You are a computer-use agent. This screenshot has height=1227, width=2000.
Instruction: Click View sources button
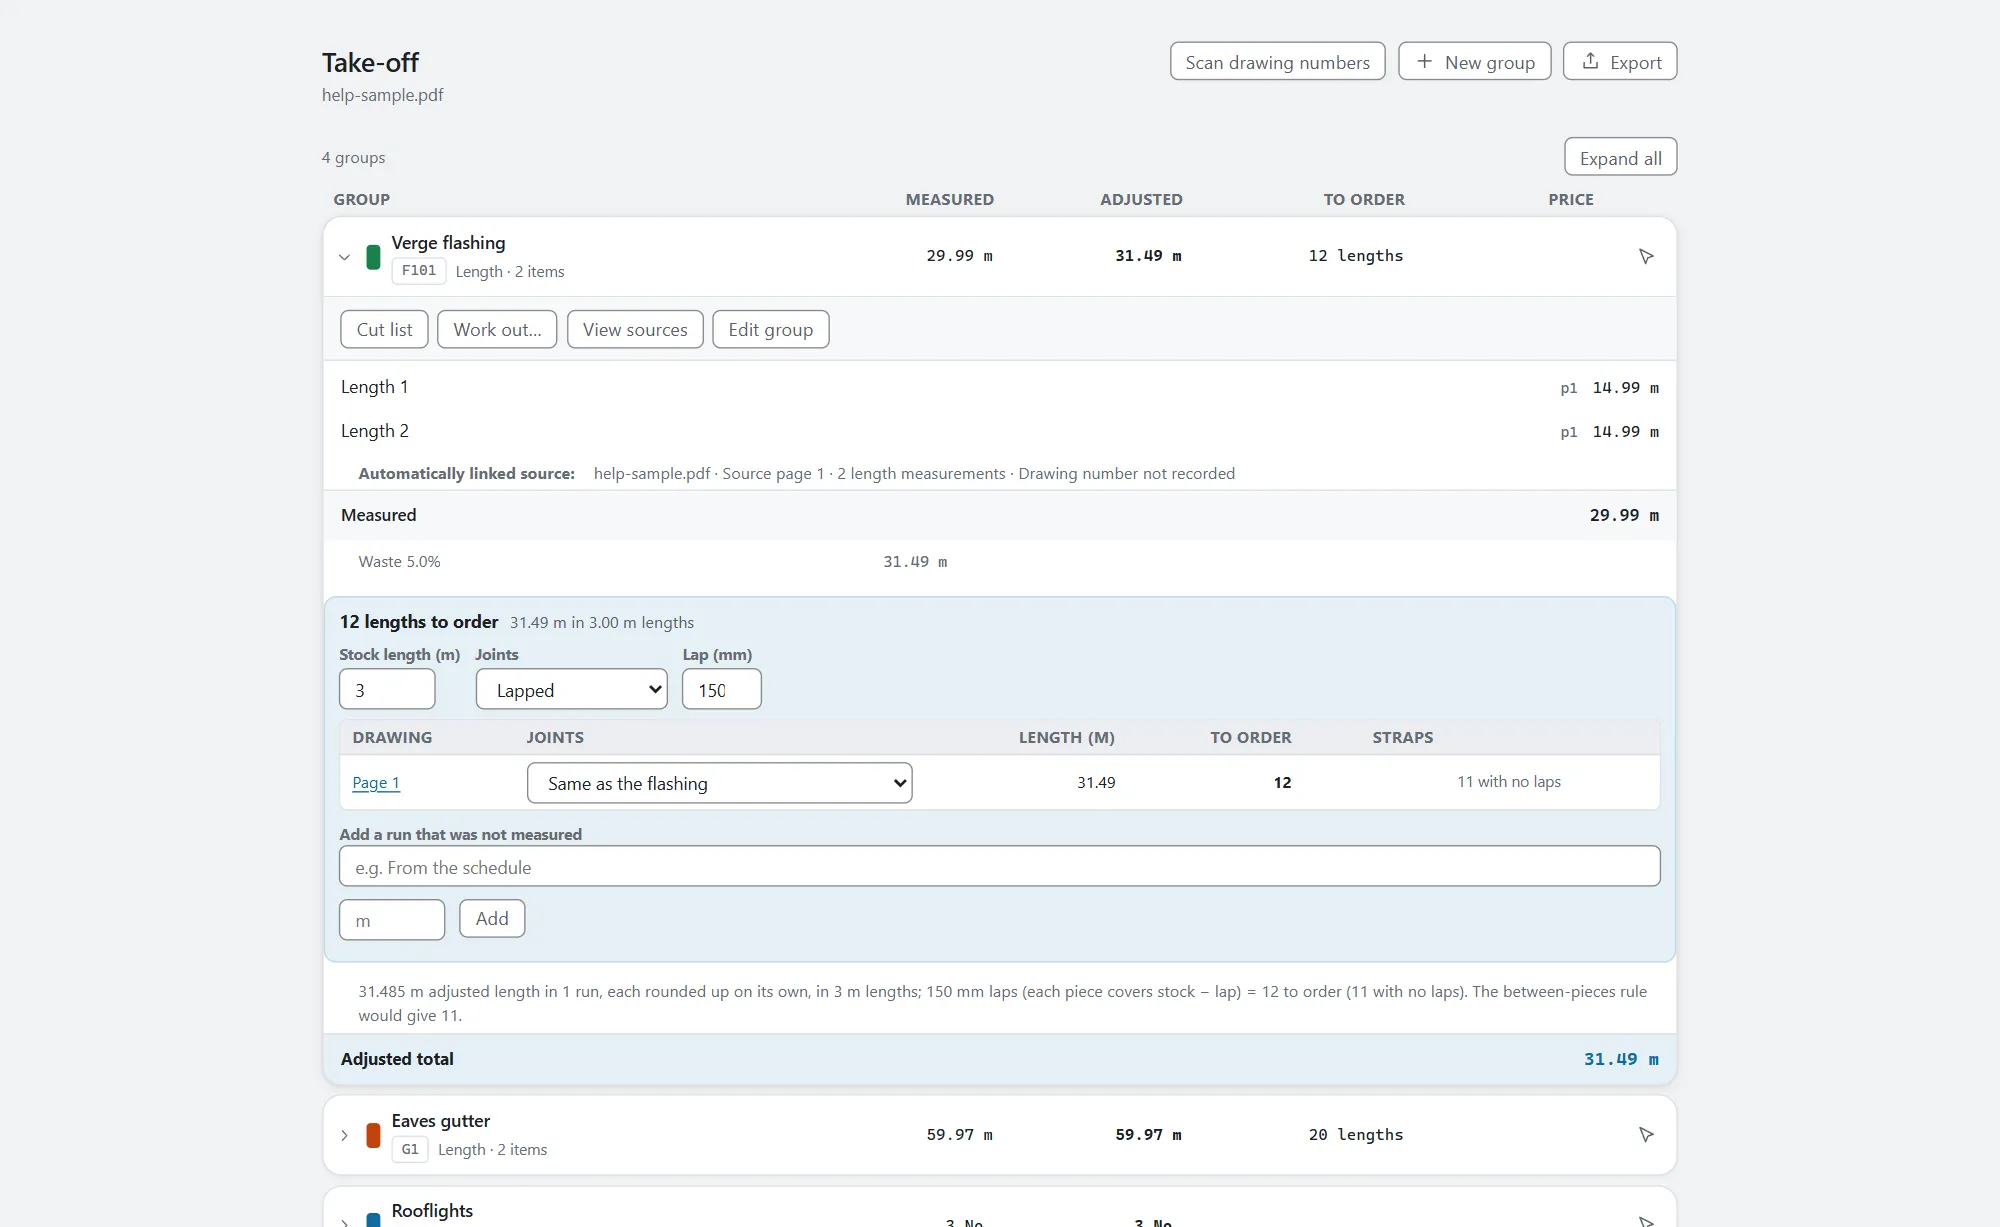click(x=635, y=329)
